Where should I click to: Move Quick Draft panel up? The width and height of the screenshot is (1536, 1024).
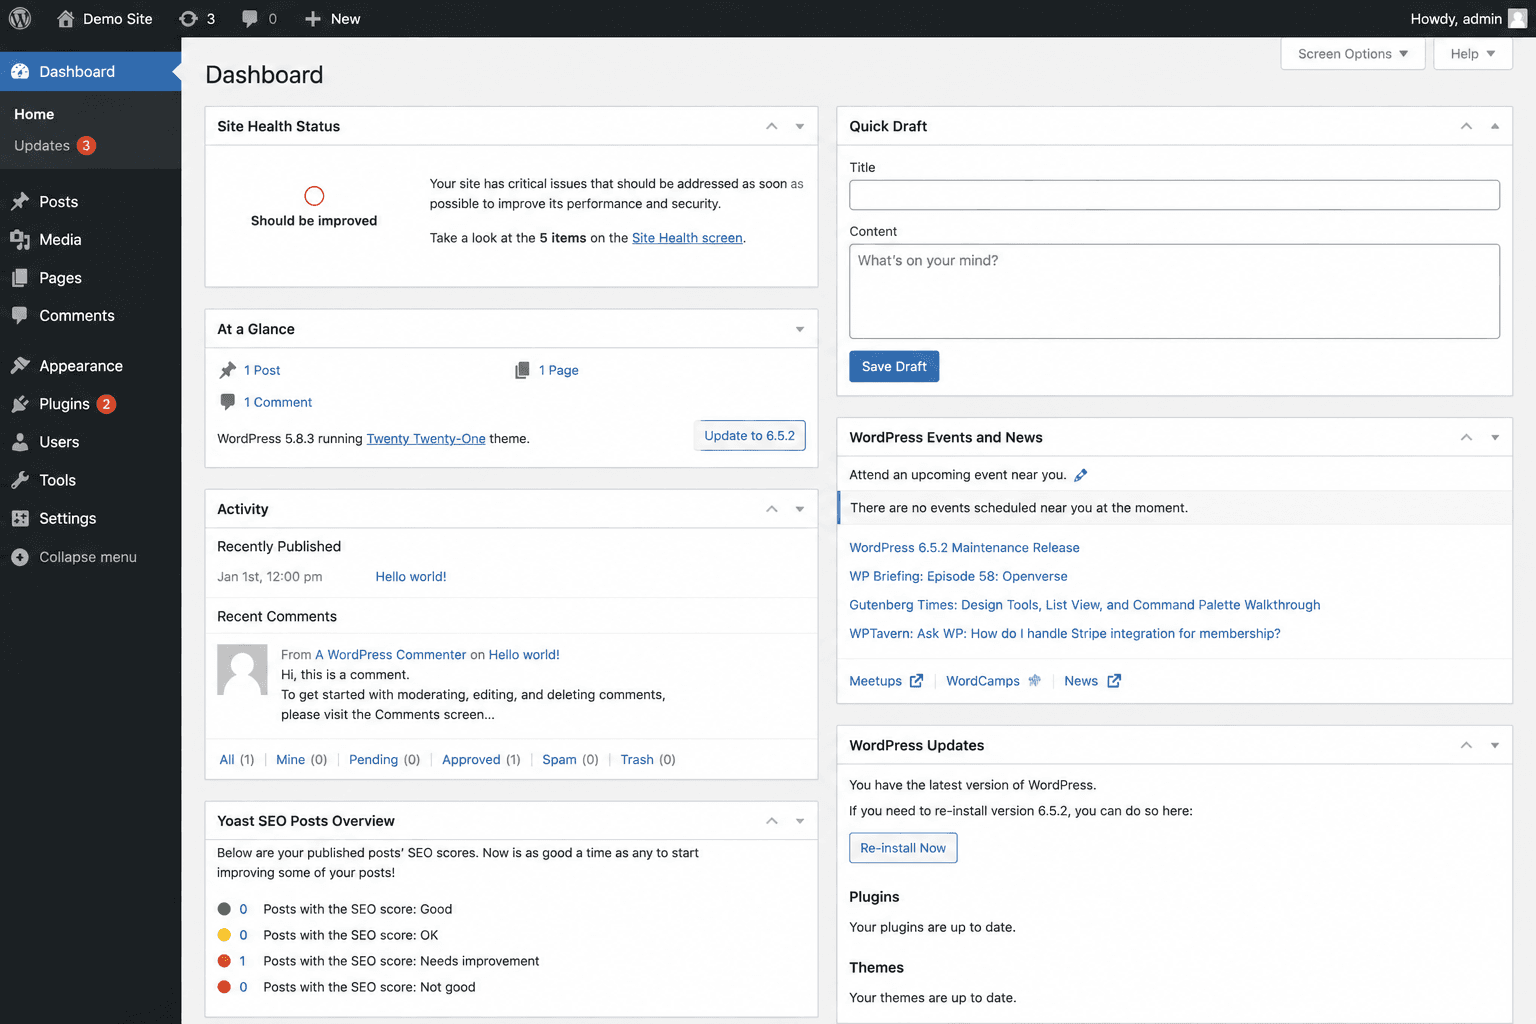(x=1466, y=126)
